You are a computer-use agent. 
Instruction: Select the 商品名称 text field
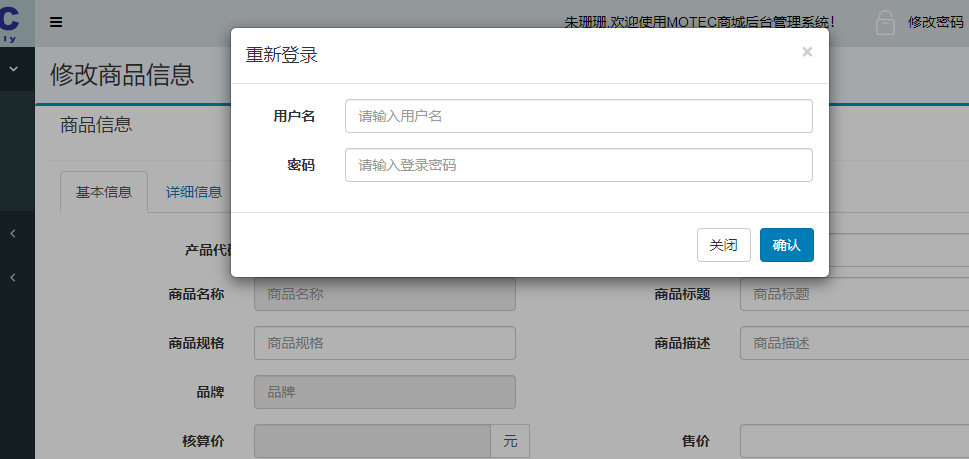(384, 294)
